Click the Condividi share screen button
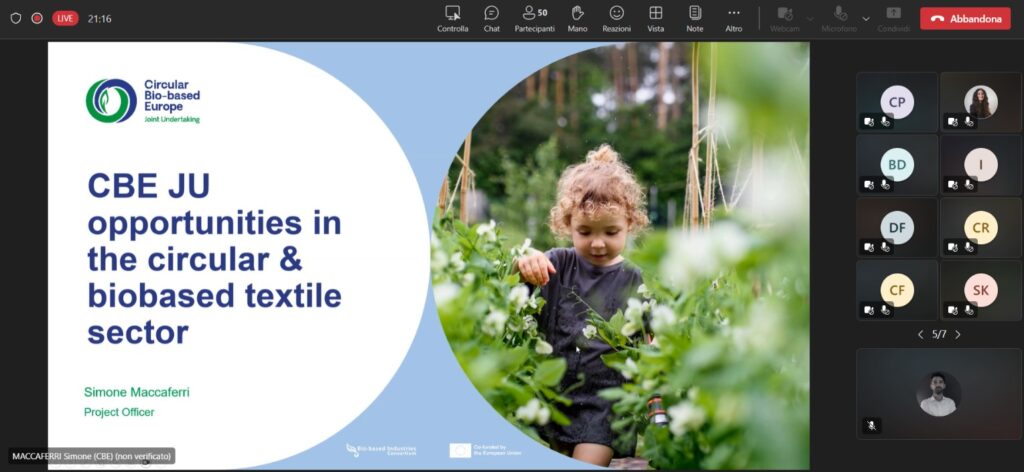1024x472 pixels. pos(893,18)
